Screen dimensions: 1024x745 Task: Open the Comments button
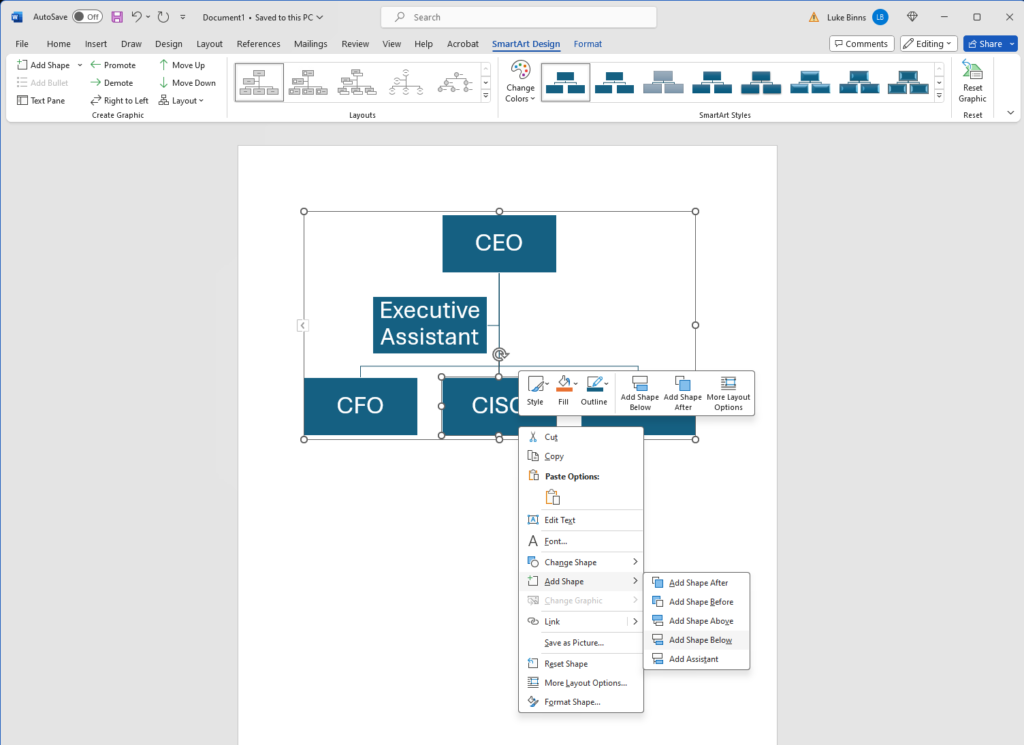pyautogui.click(x=860, y=44)
